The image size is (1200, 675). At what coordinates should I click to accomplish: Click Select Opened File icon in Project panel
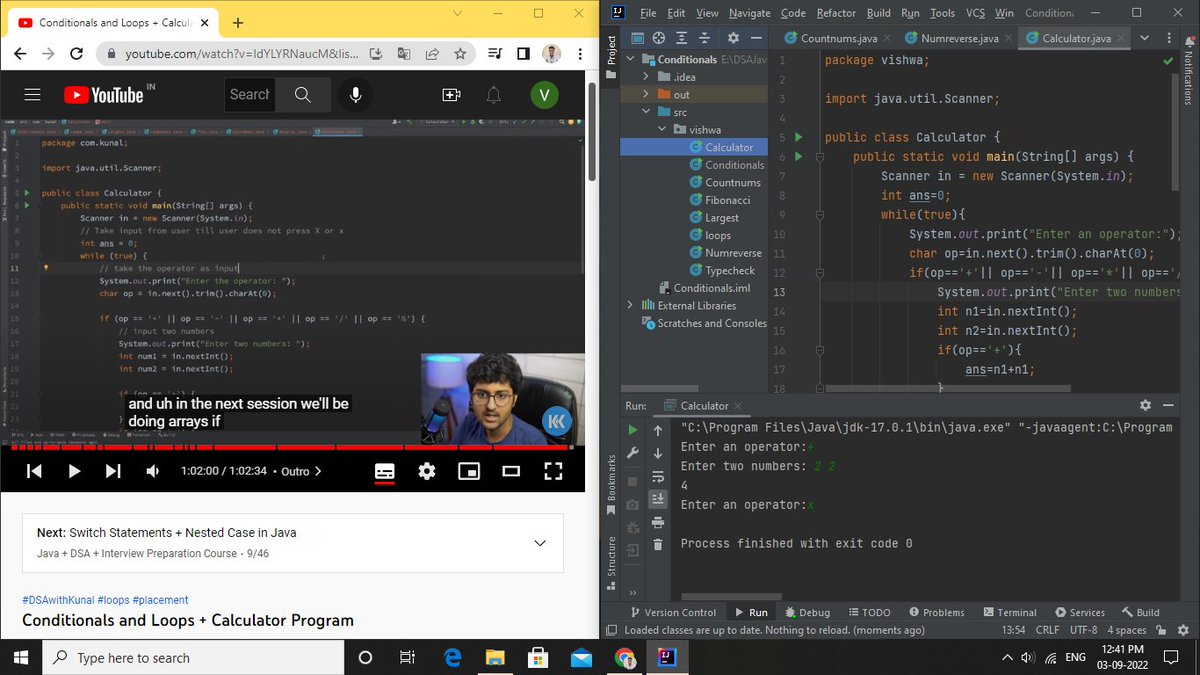point(659,38)
